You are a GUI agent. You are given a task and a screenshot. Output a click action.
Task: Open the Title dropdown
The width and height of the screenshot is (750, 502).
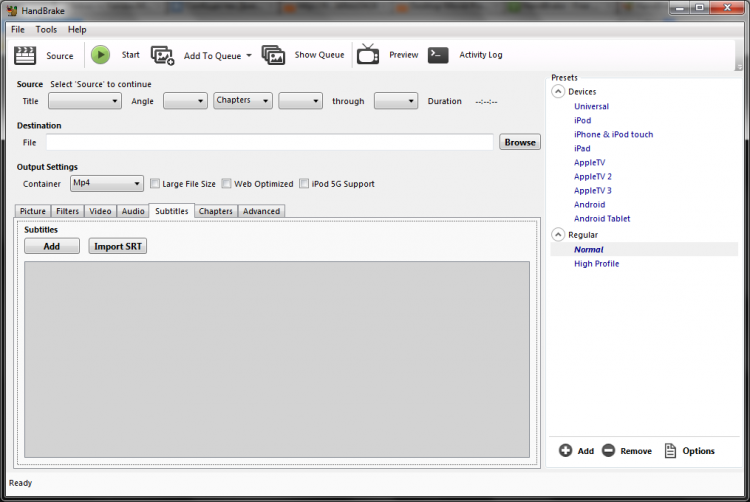[x=85, y=101]
